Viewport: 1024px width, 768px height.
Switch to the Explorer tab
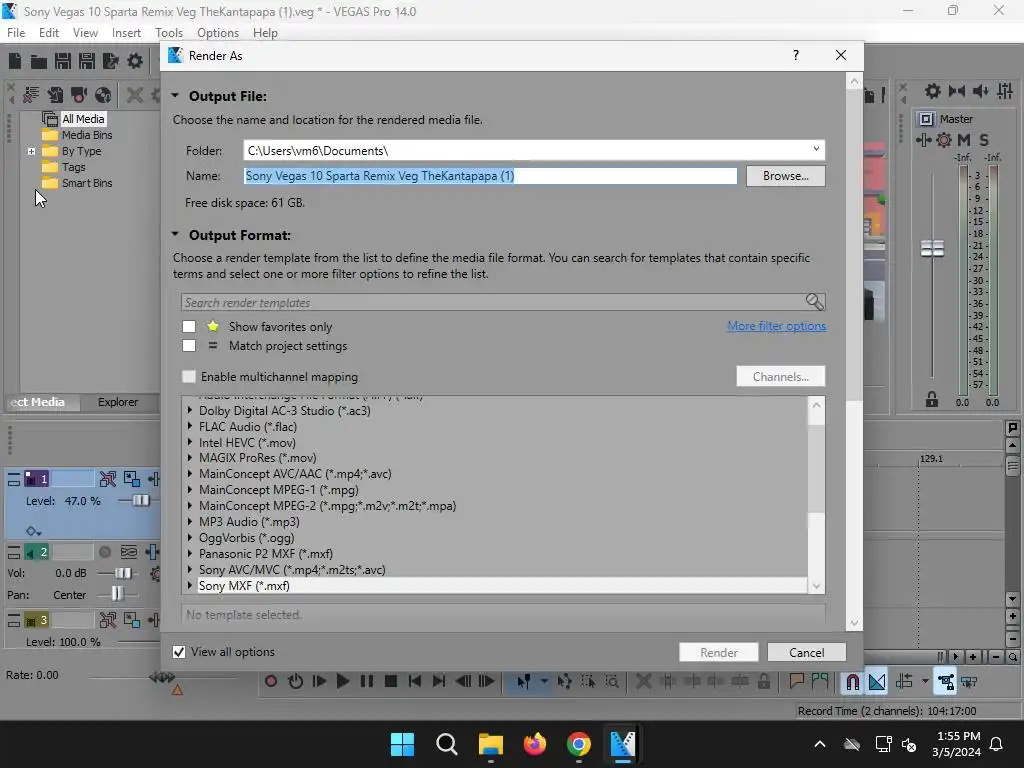pos(118,402)
